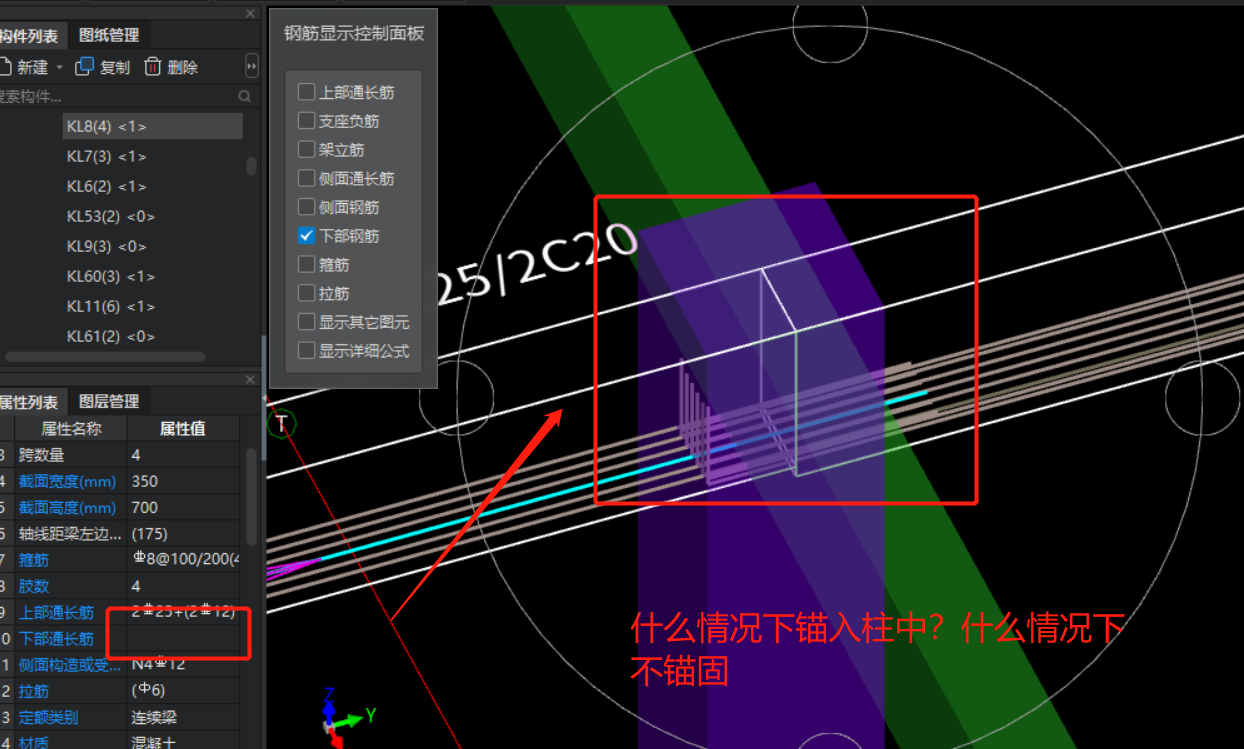Enable the 箍筋 display checkbox
Image resolution: width=1244 pixels, height=749 pixels.
[306, 265]
